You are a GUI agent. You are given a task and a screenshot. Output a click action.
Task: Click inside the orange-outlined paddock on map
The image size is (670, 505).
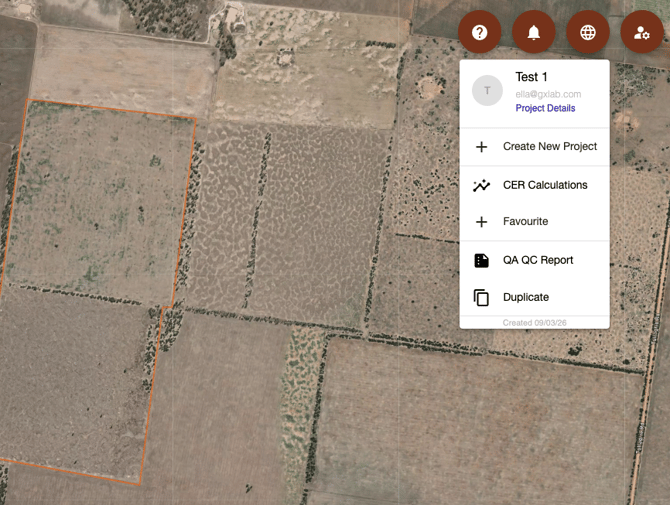(x=90, y=280)
